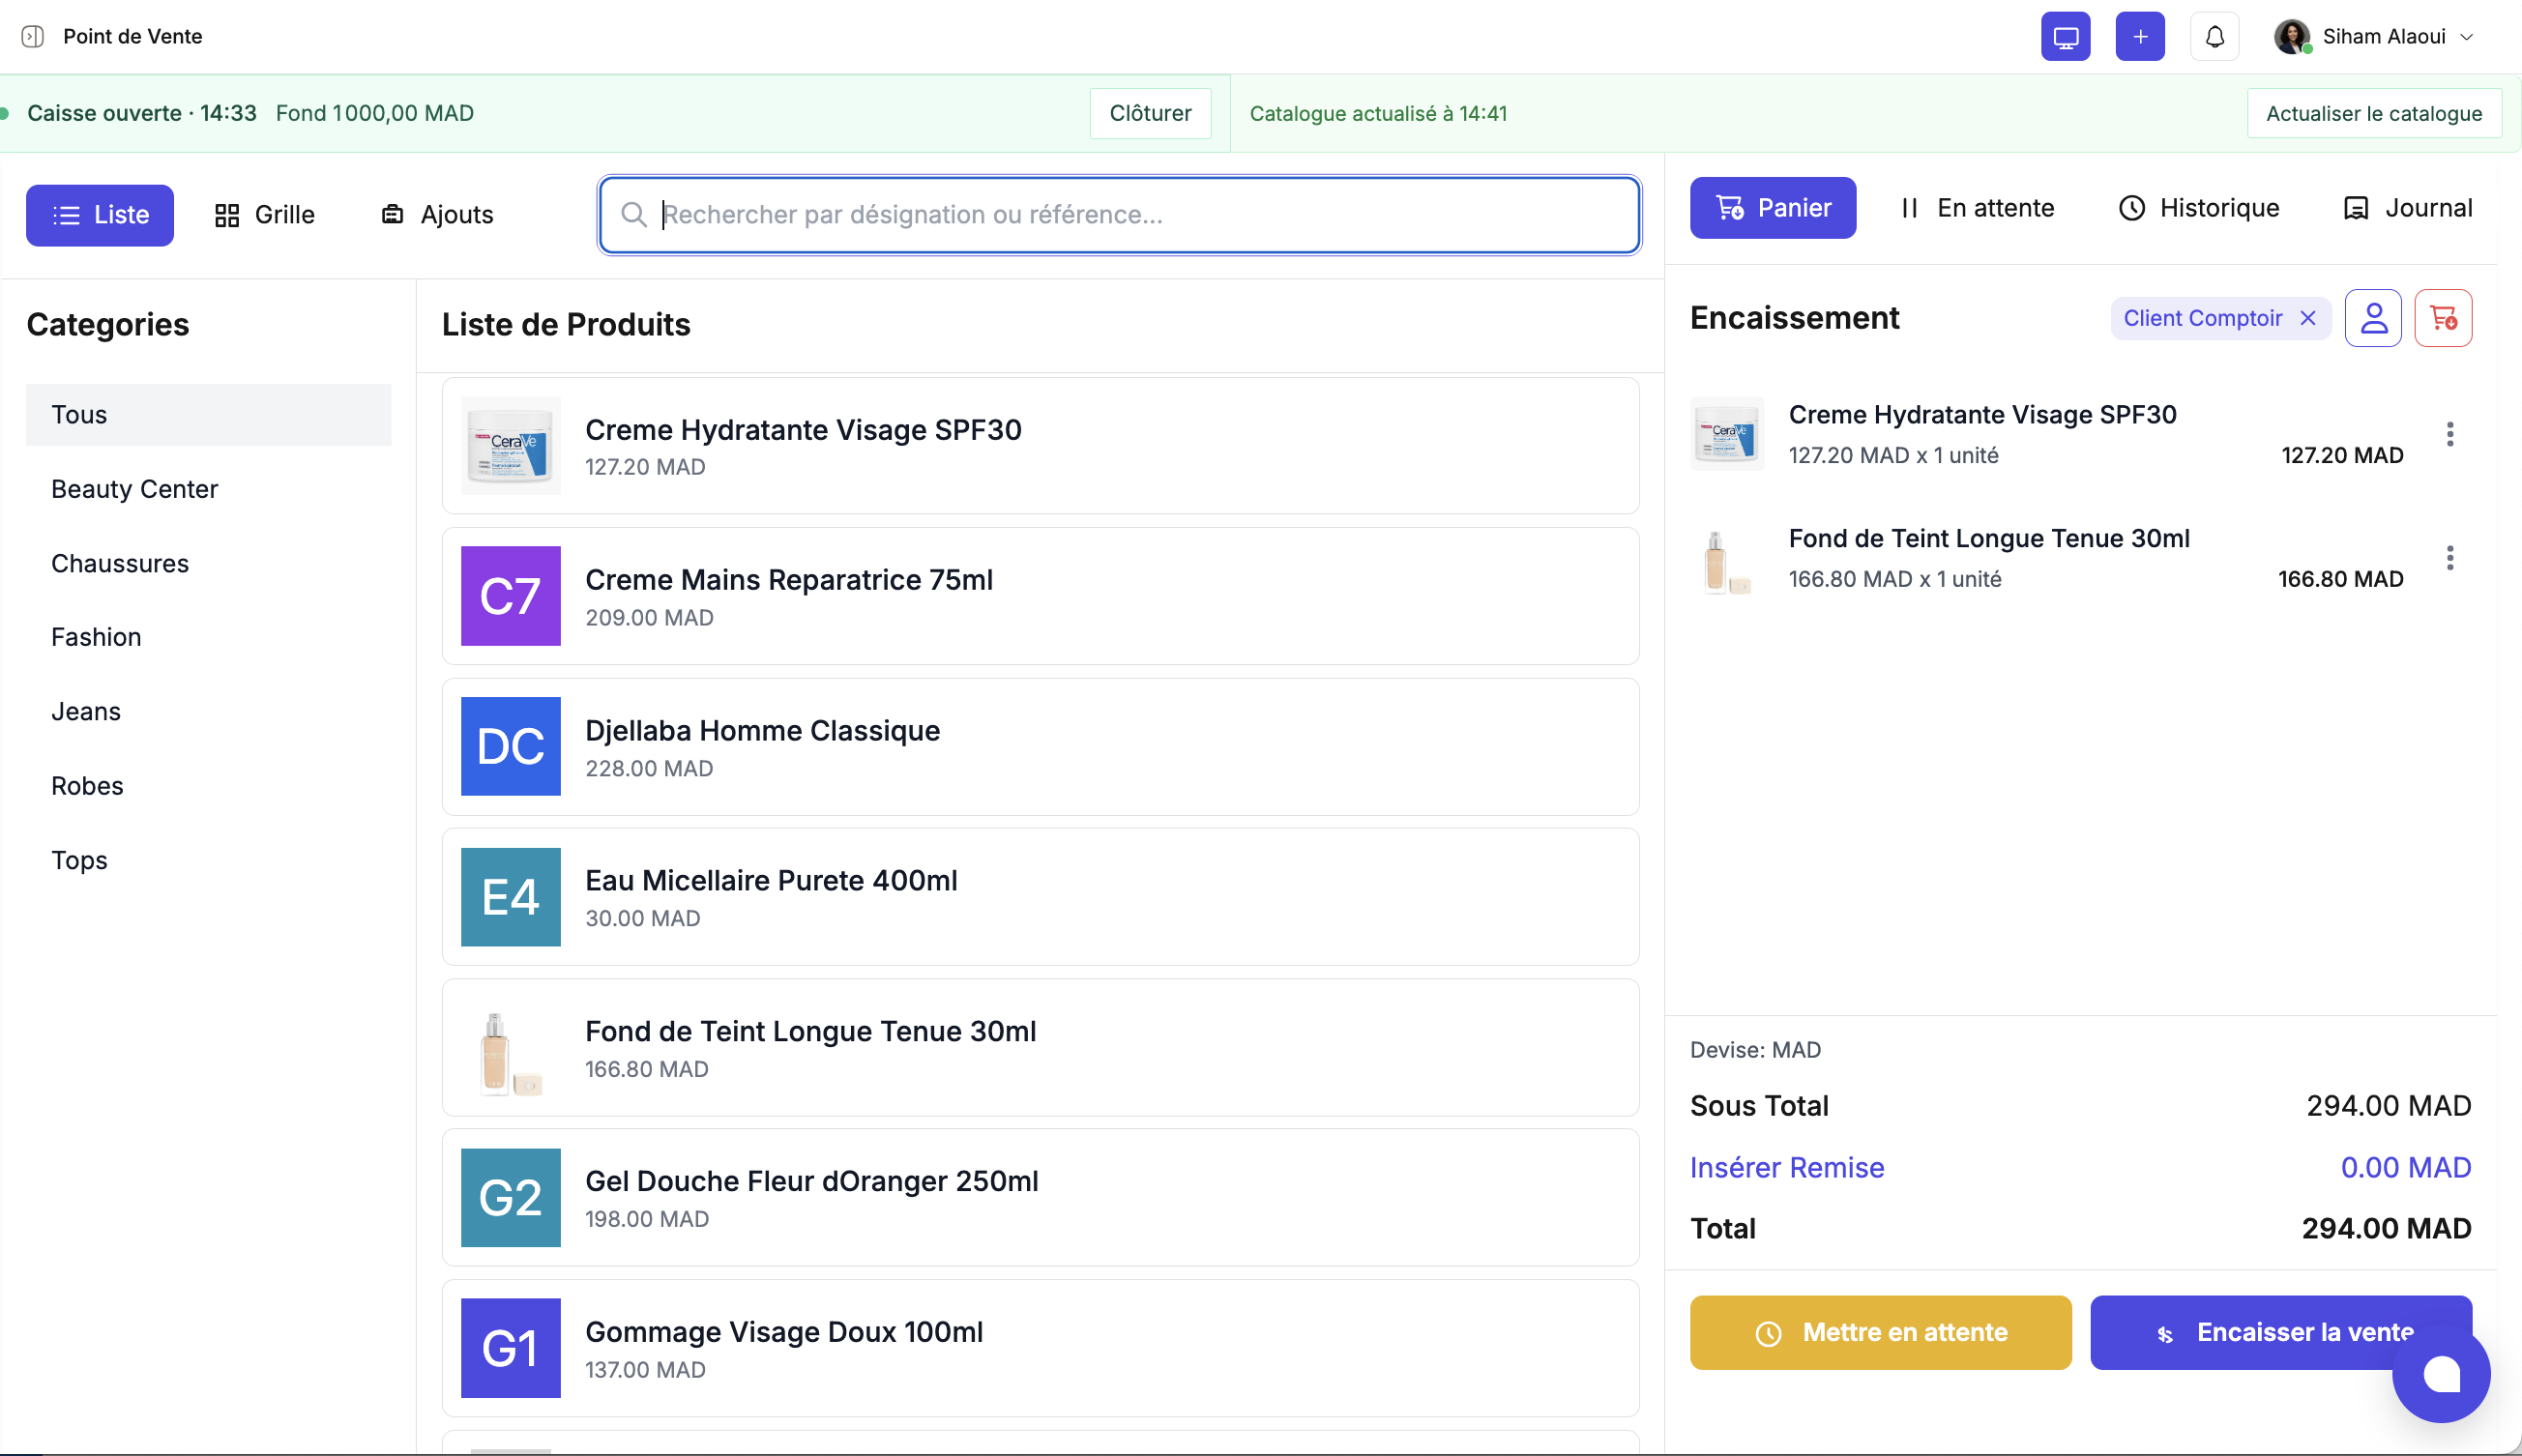Select the Robes category
Image resolution: width=2522 pixels, height=1456 pixels.
[x=209, y=786]
